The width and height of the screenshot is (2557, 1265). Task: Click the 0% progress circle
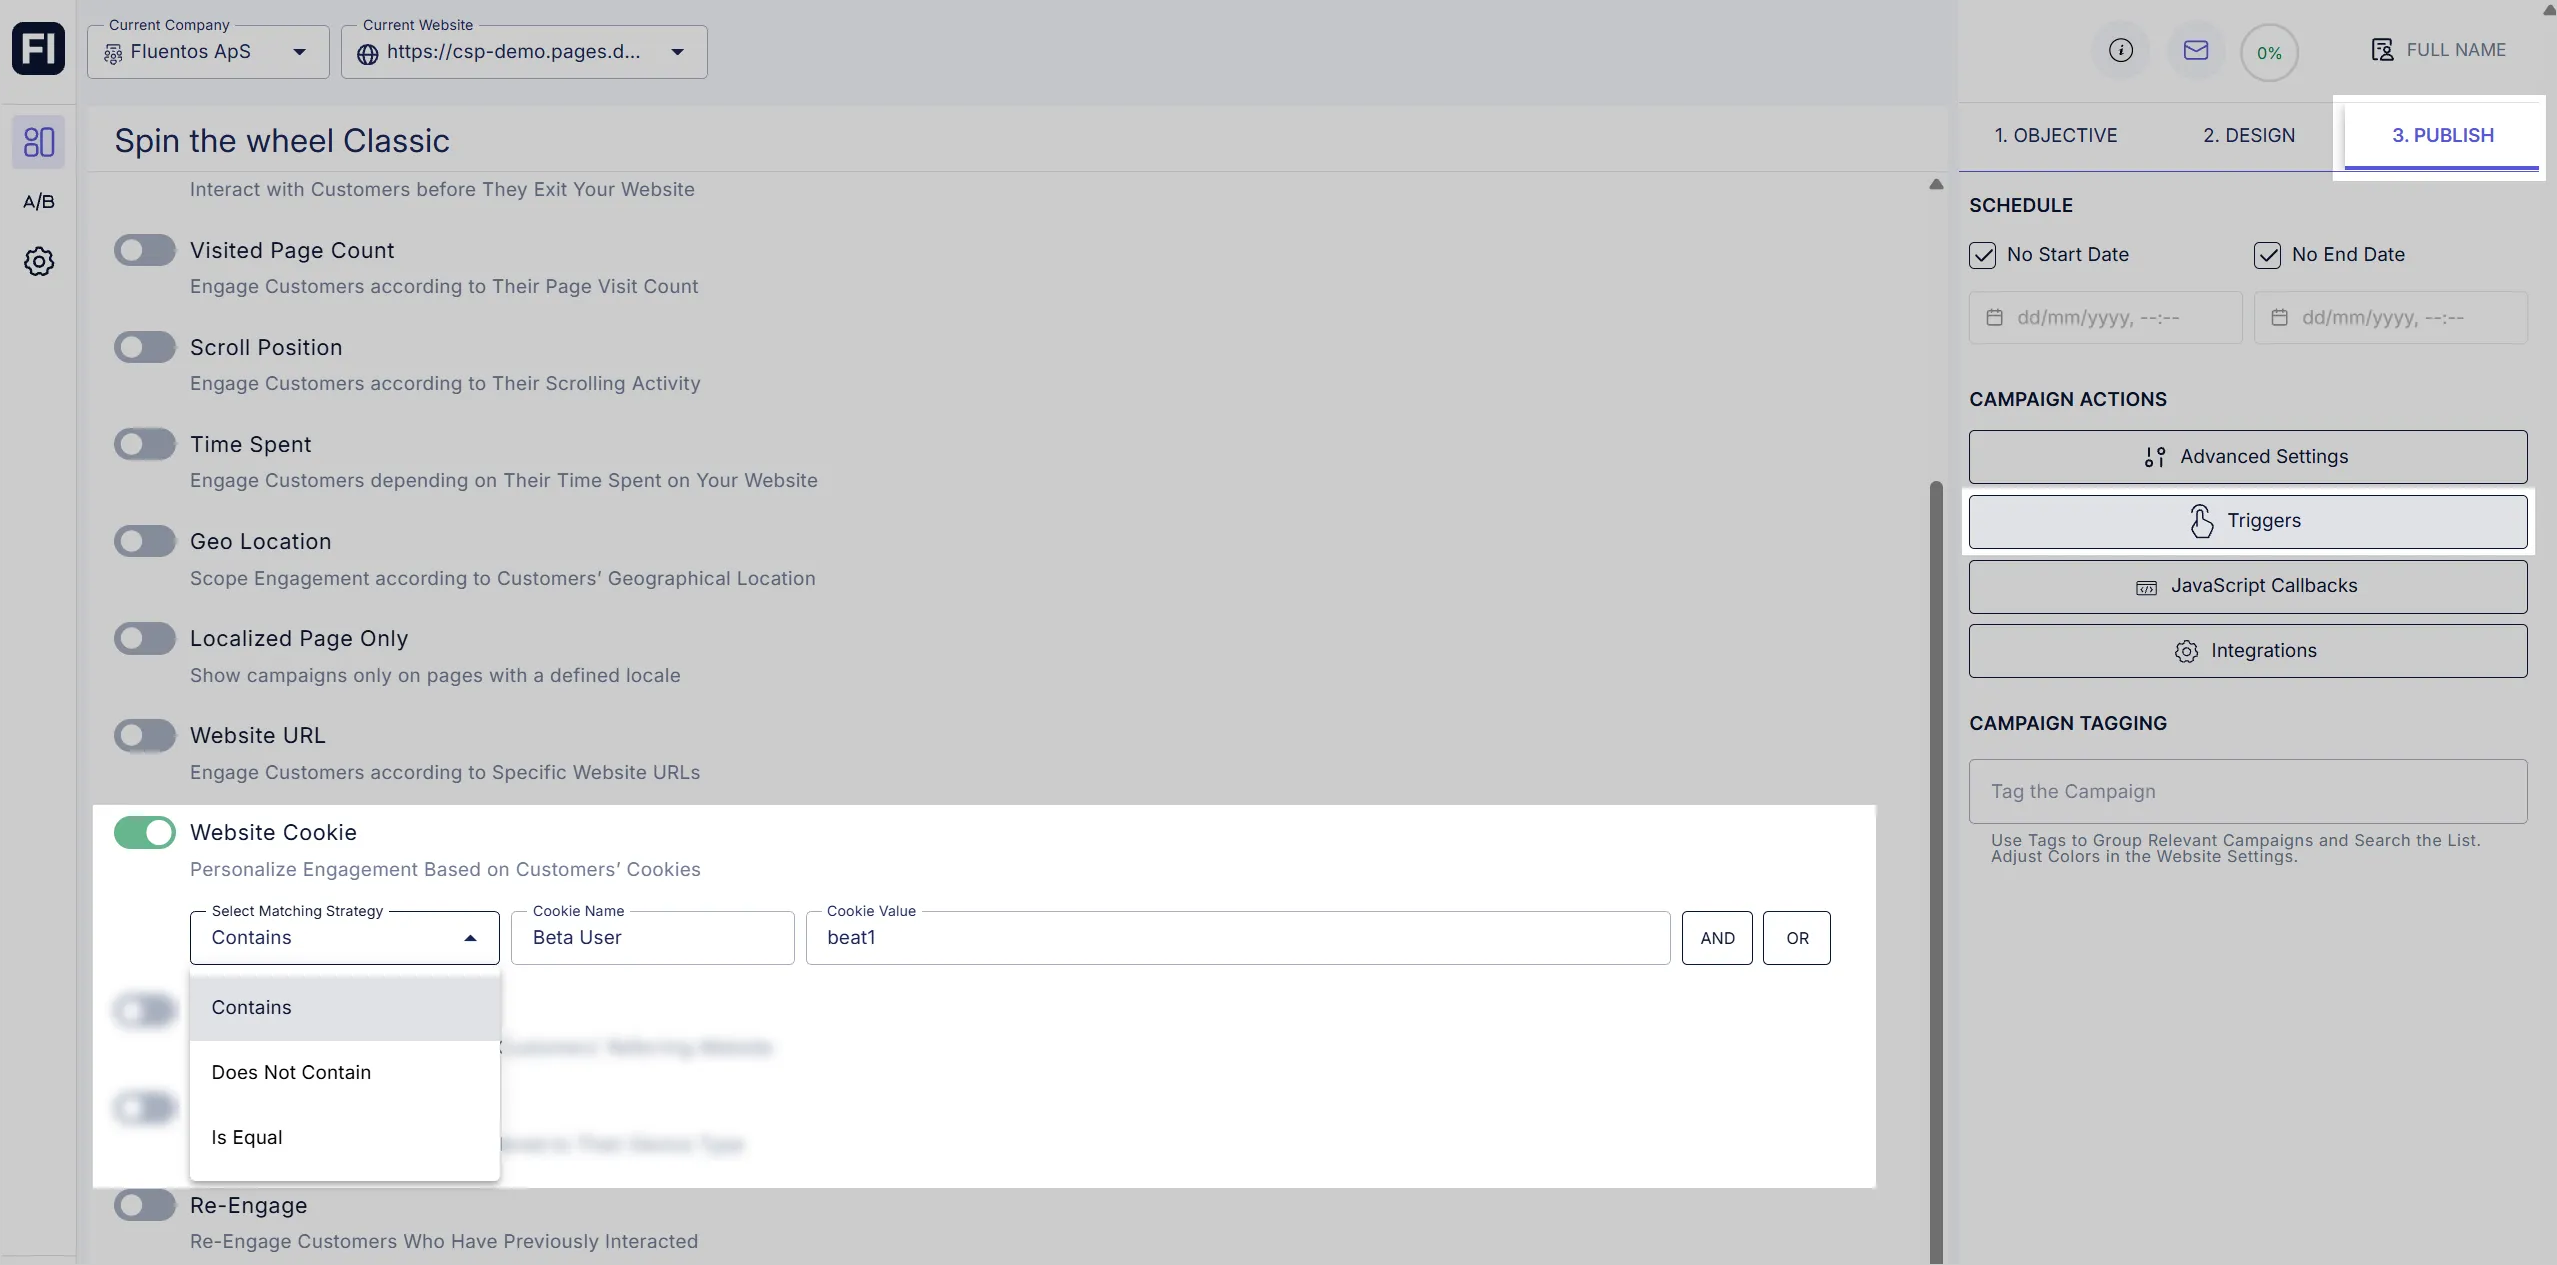(2268, 53)
